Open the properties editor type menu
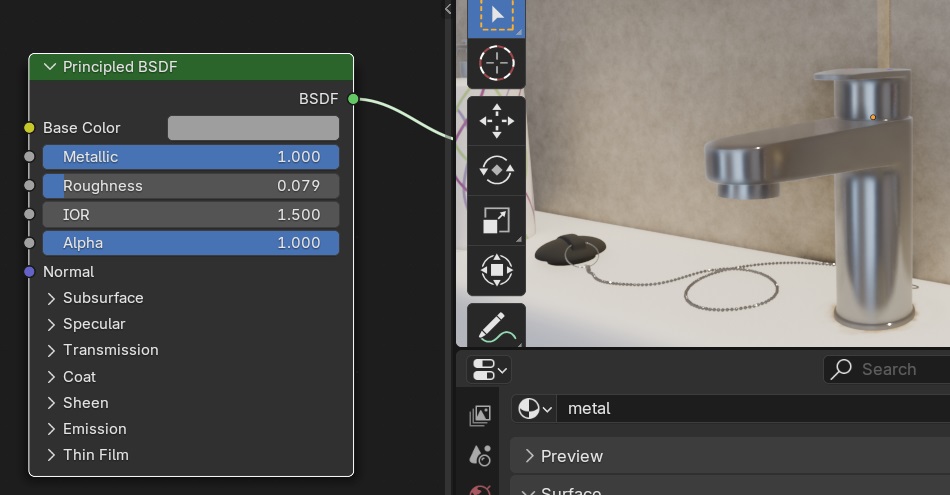 tap(488, 370)
